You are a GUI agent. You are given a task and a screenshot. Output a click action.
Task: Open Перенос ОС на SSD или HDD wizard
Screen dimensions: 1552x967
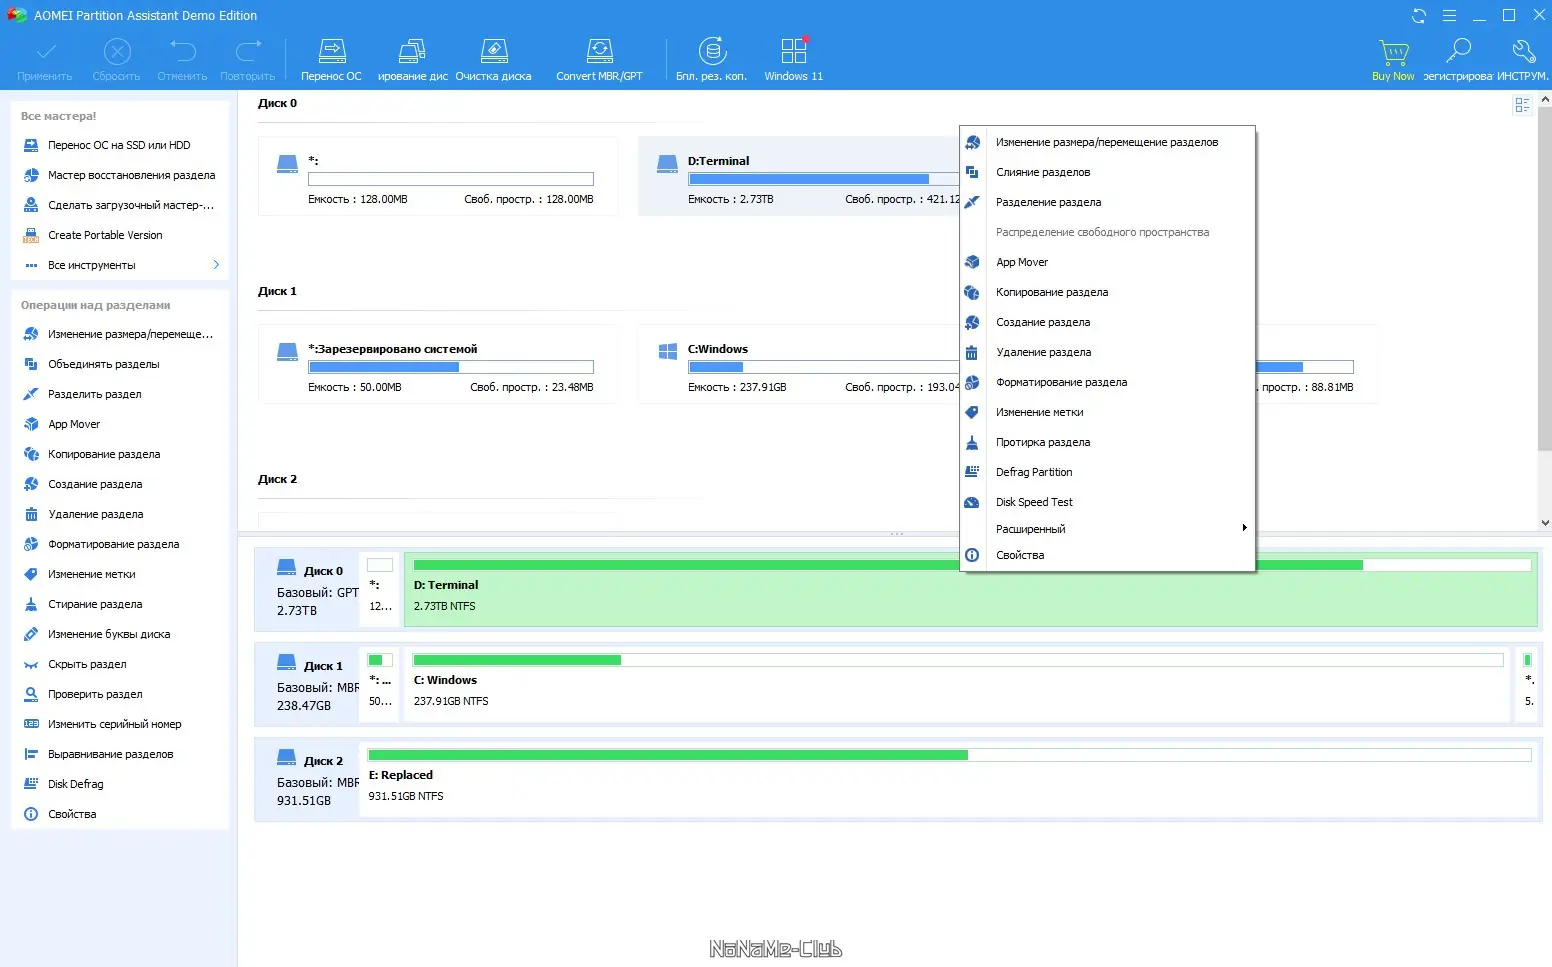tap(119, 145)
